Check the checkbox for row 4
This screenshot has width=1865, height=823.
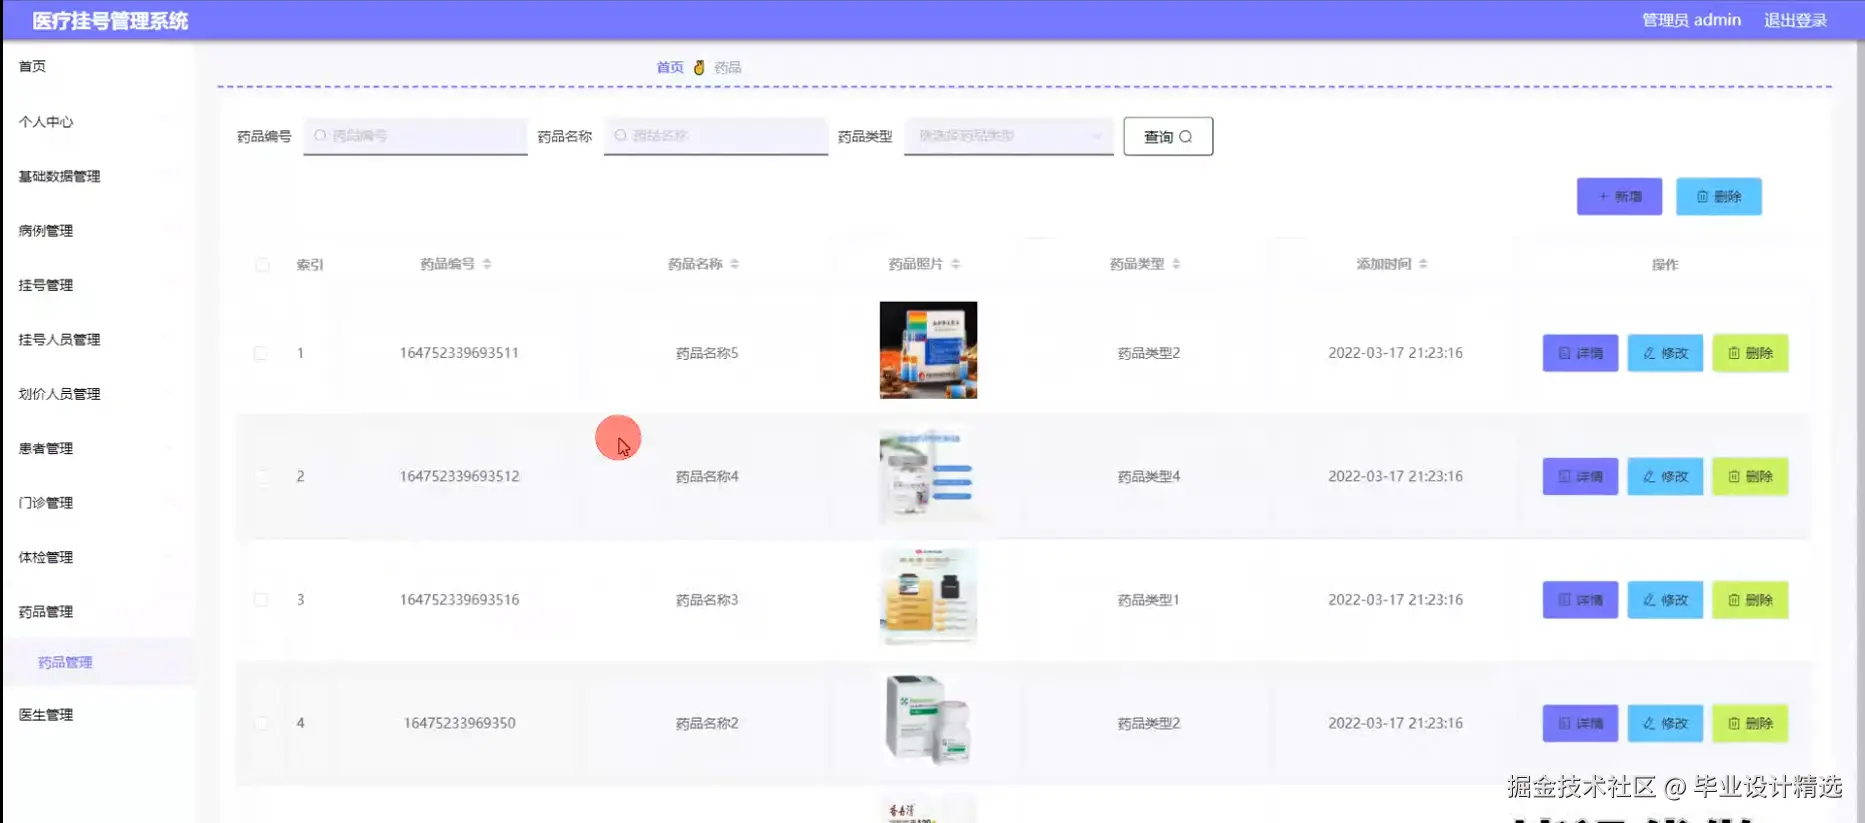(260, 723)
